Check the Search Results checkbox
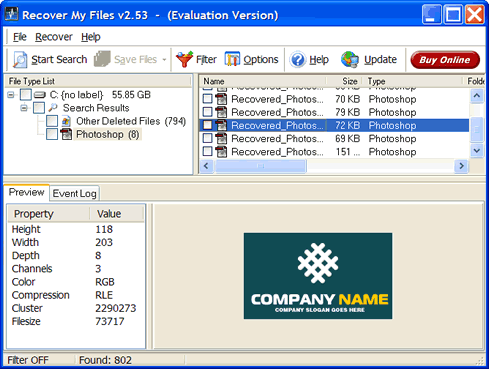489x369 pixels. point(39,108)
